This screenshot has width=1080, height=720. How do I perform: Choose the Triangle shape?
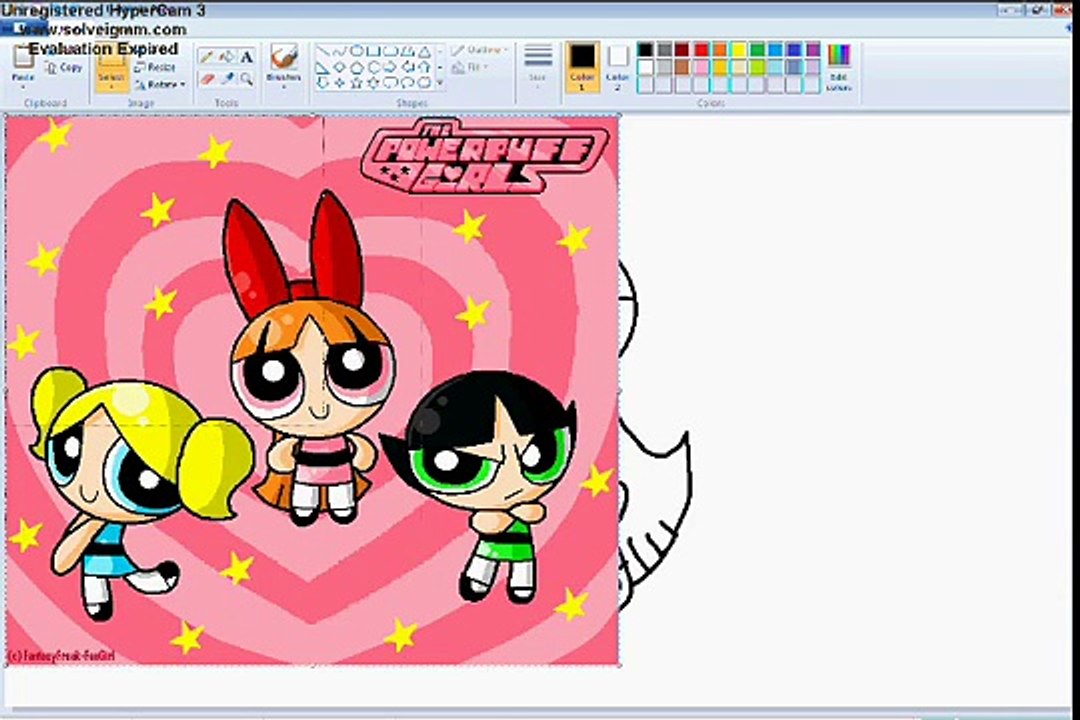tap(424, 52)
